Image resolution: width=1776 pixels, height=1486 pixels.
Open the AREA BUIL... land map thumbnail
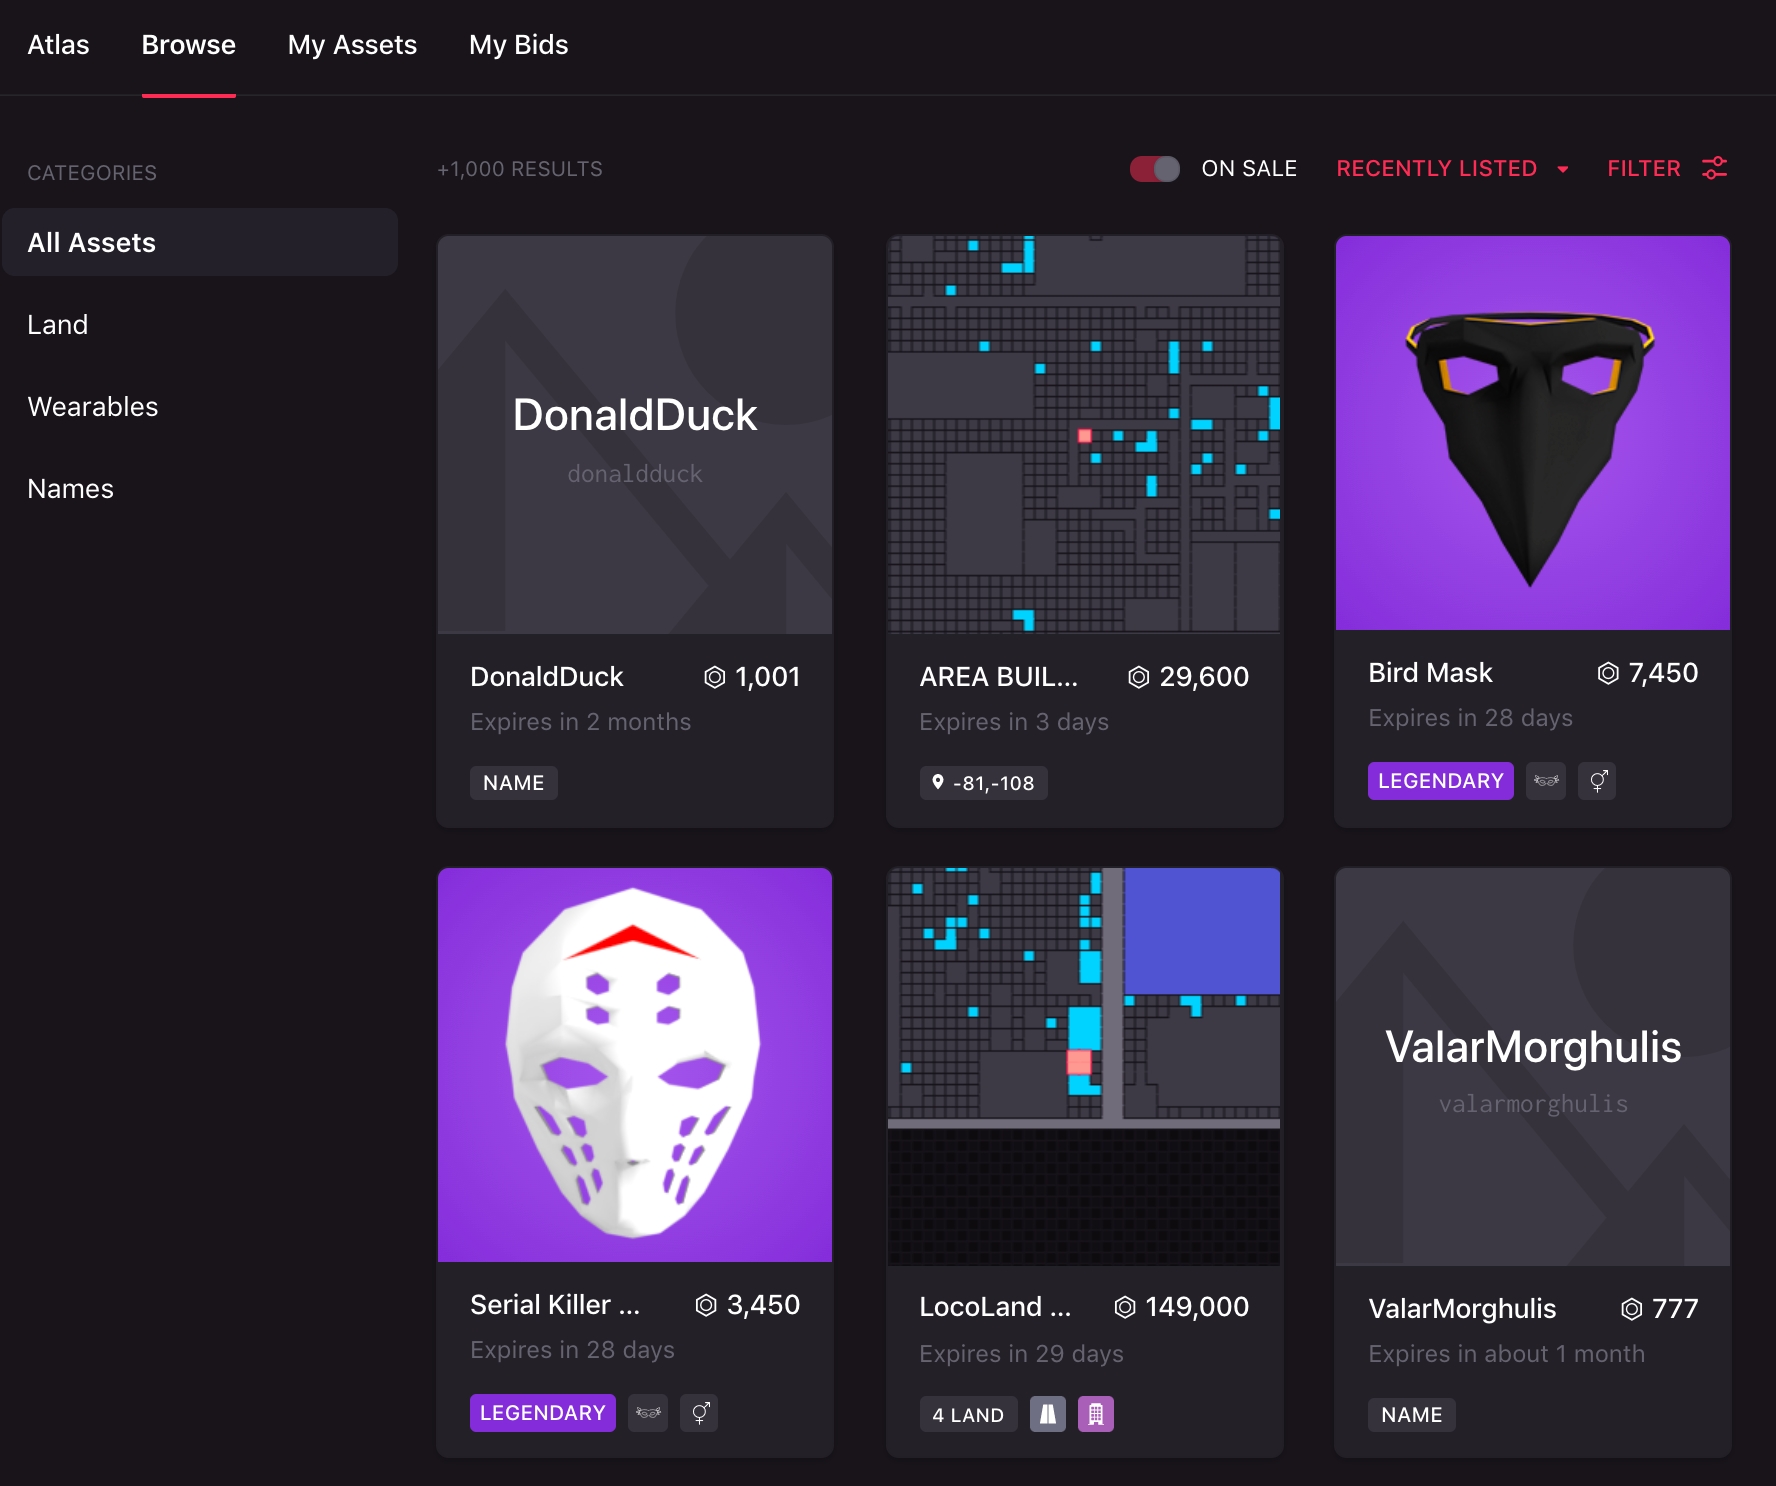1084,435
